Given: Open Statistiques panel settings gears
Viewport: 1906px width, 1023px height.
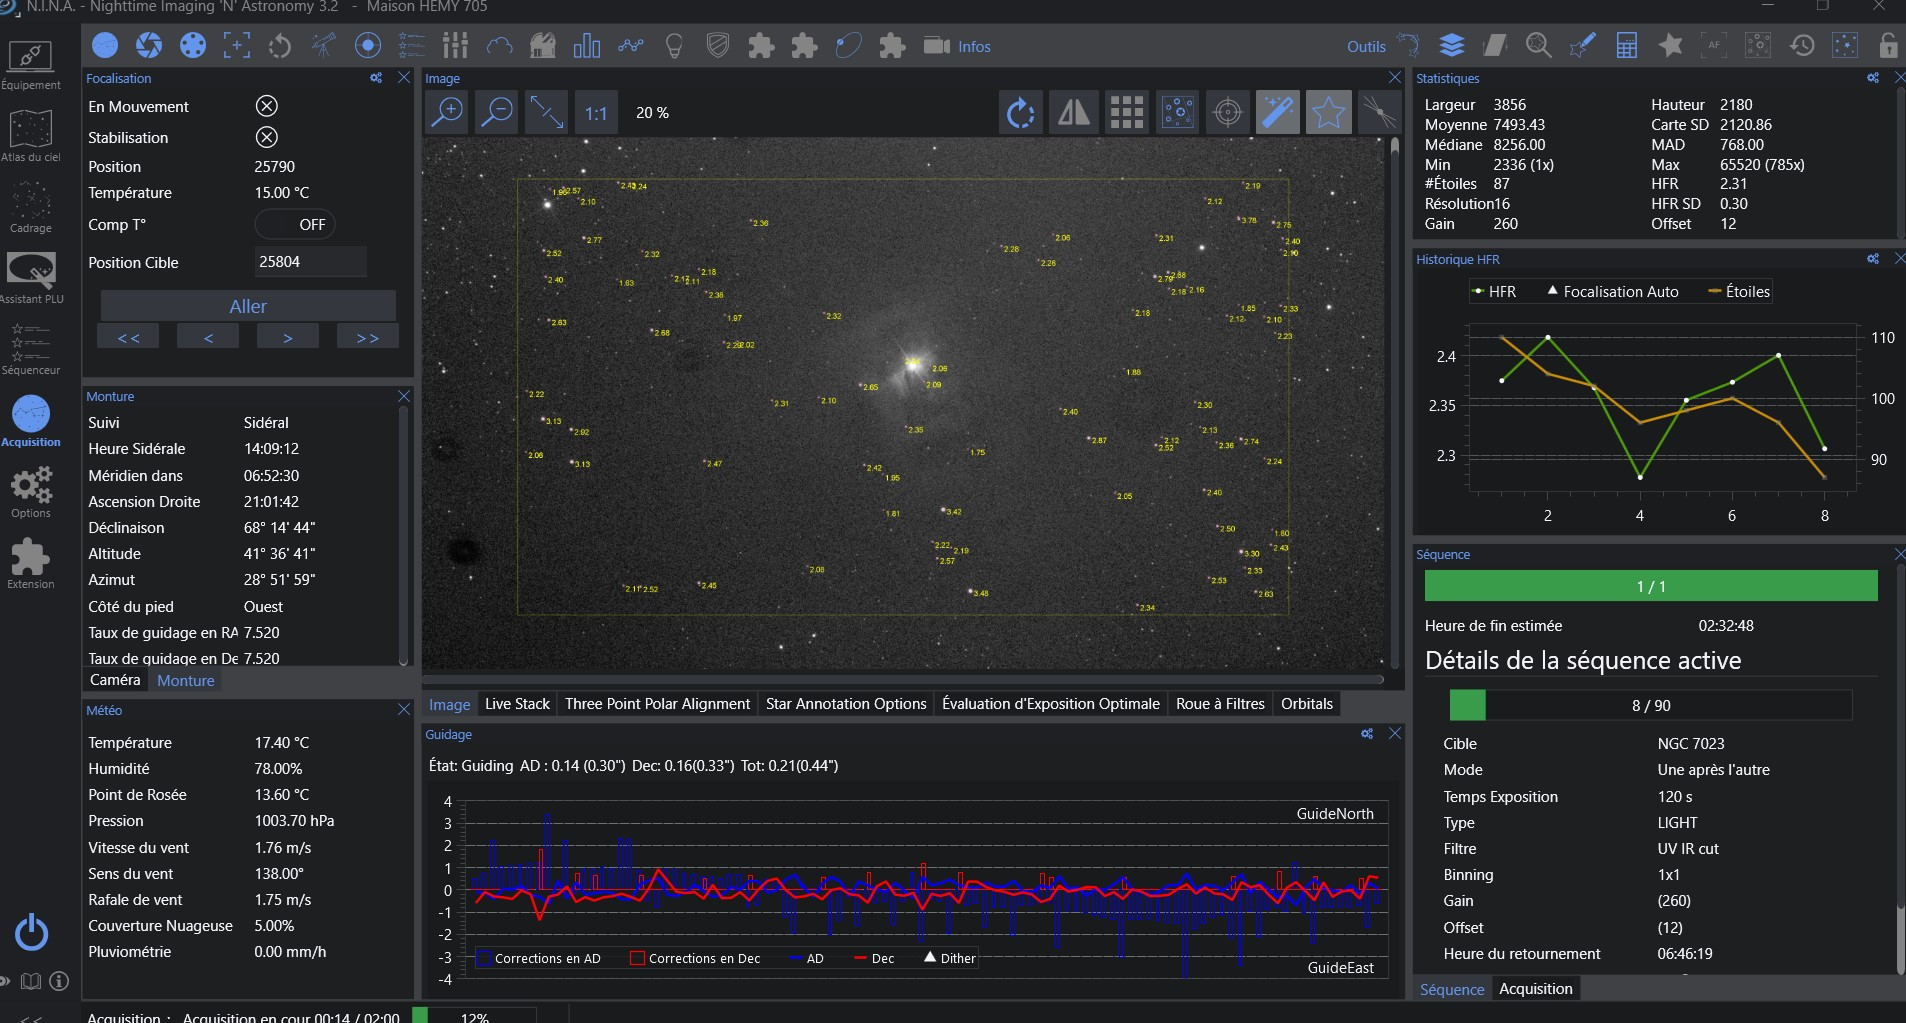Looking at the screenshot, I should point(1873,78).
